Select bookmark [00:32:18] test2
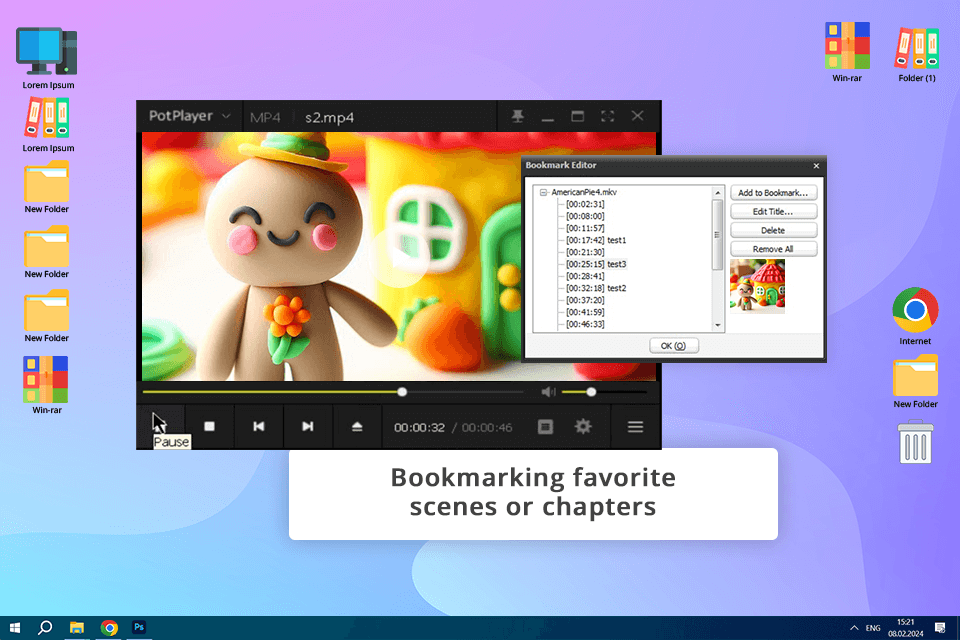 596,288
